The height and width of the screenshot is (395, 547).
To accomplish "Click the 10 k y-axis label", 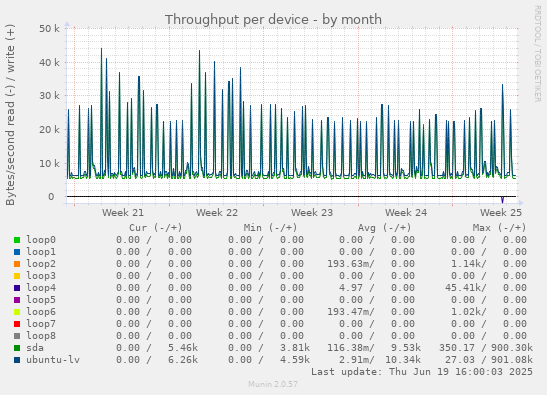I will point(49,163).
